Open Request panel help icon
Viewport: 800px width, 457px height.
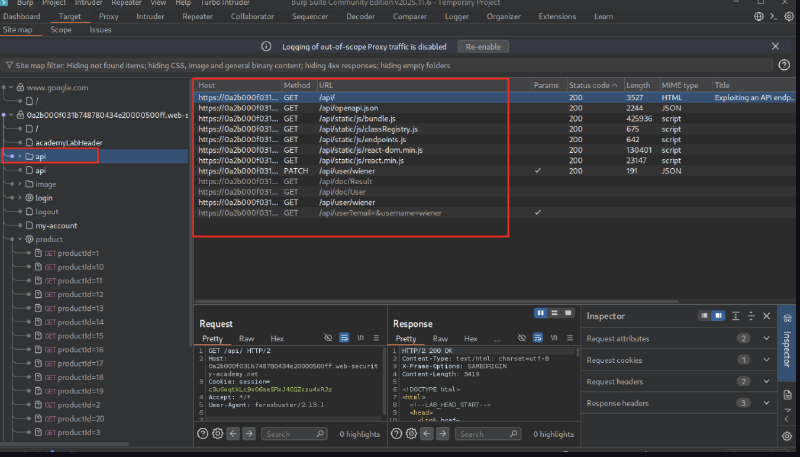(203, 434)
